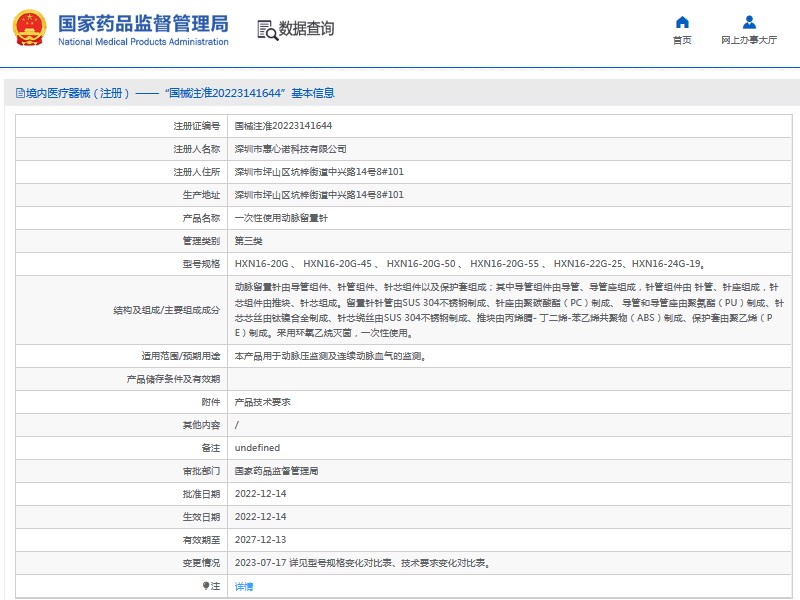Image resolution: width=800 pixels, height=600 pixels.
Task: Click the 网上办事大厅 person icon
Action: pos(749,22)
